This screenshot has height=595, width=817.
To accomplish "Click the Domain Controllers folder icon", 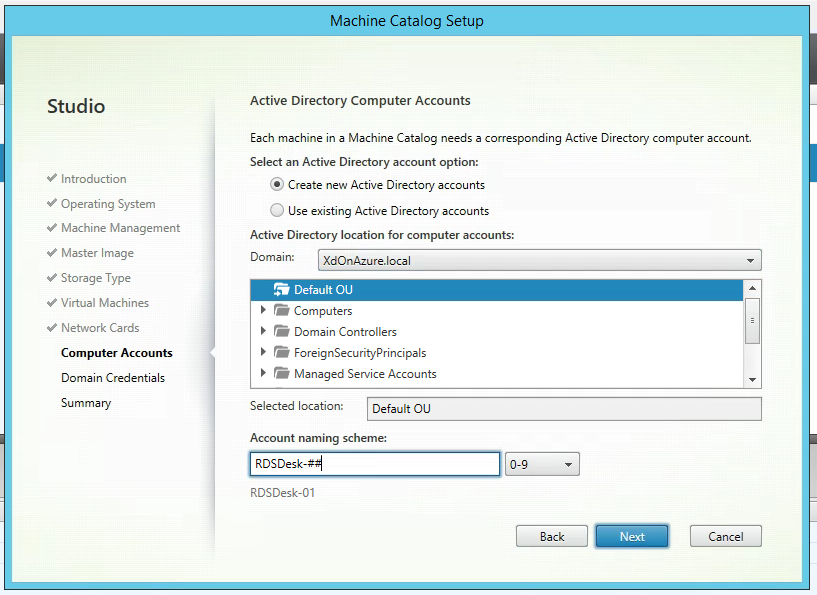I will pos(281,332).
